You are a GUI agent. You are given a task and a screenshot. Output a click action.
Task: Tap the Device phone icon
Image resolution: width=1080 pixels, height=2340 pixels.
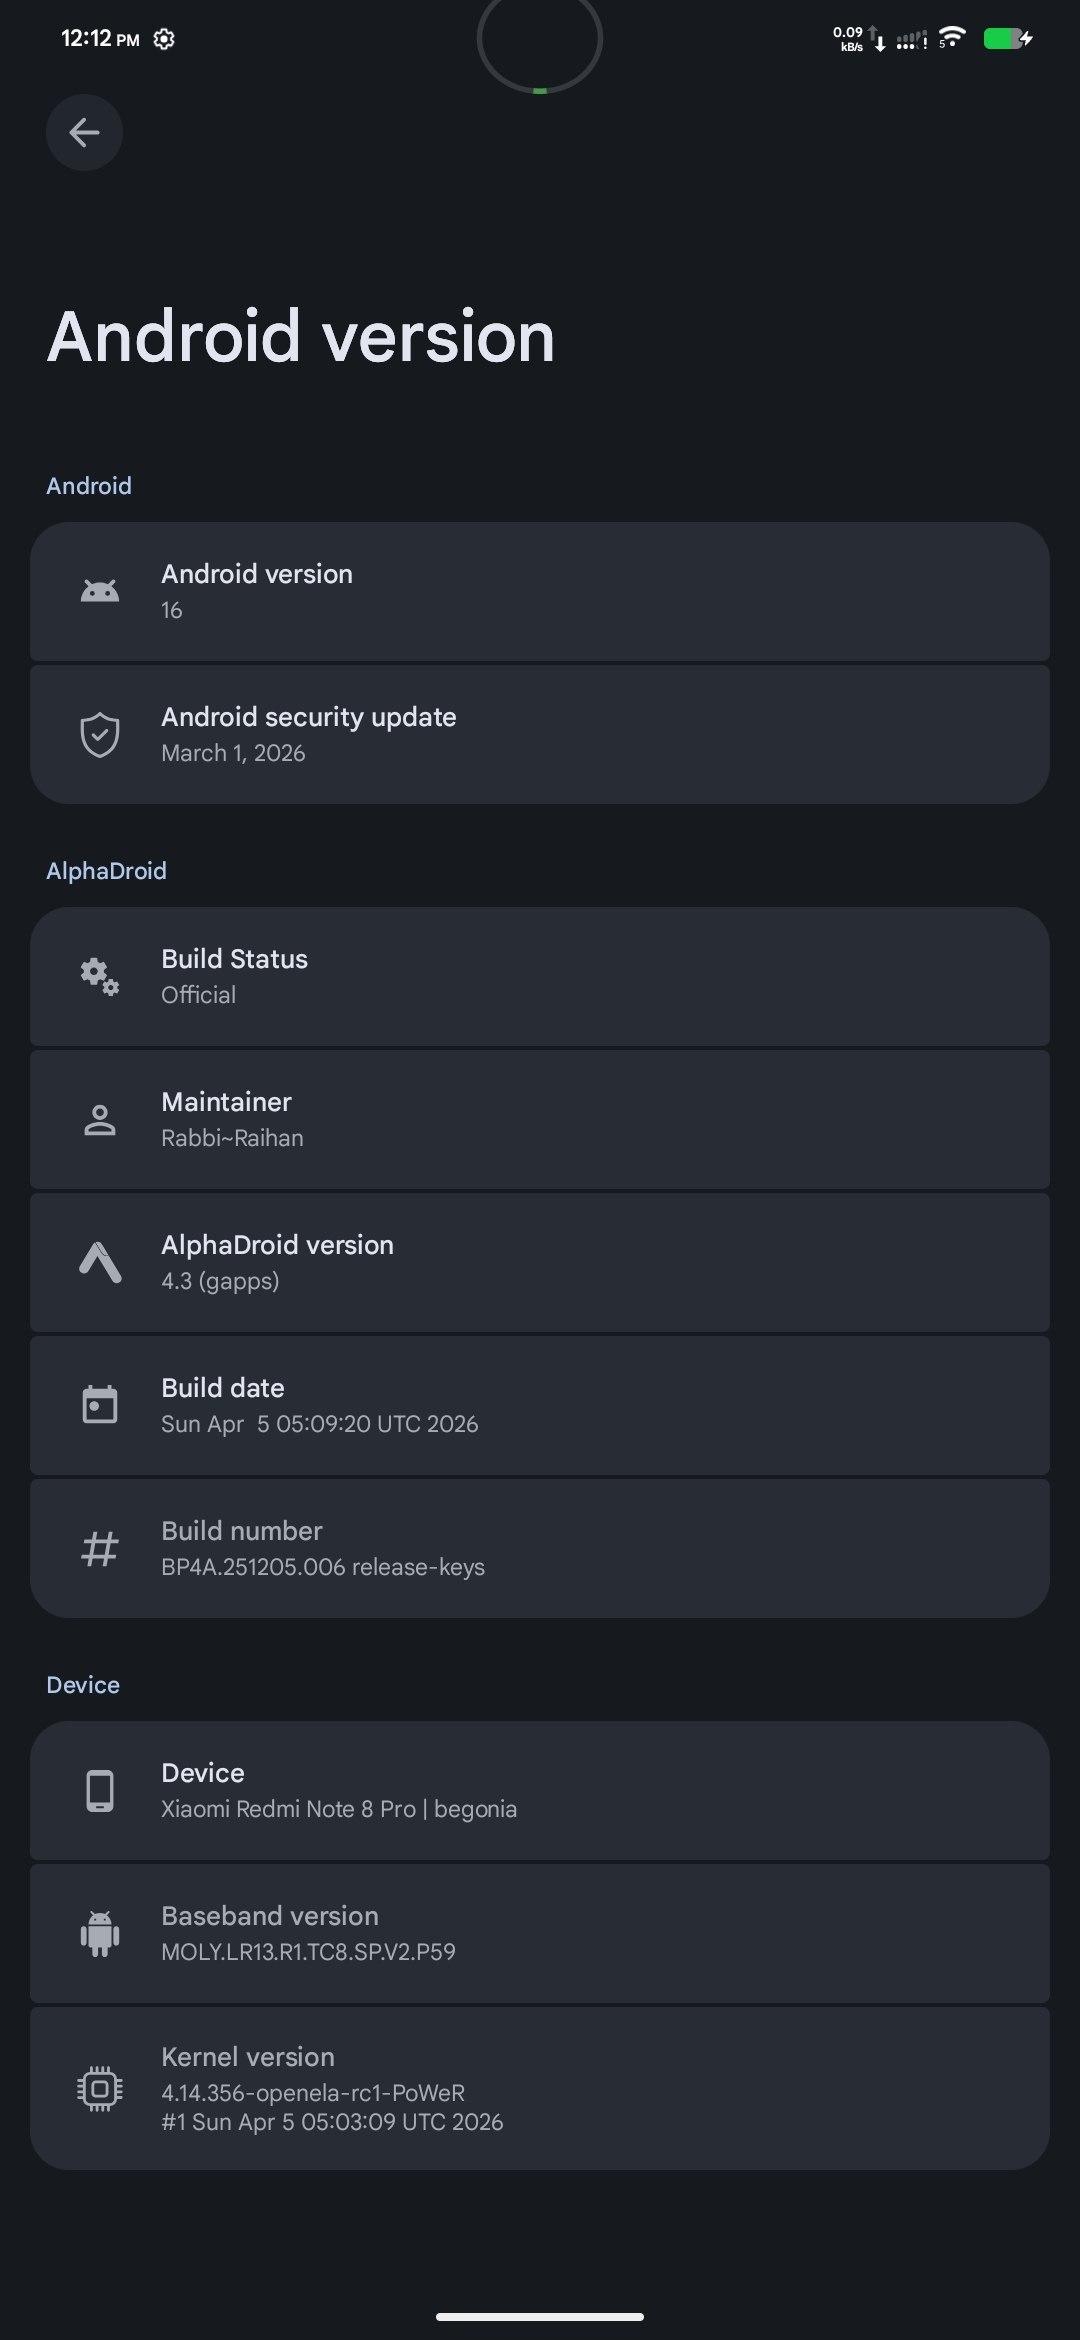(100, 1791)
